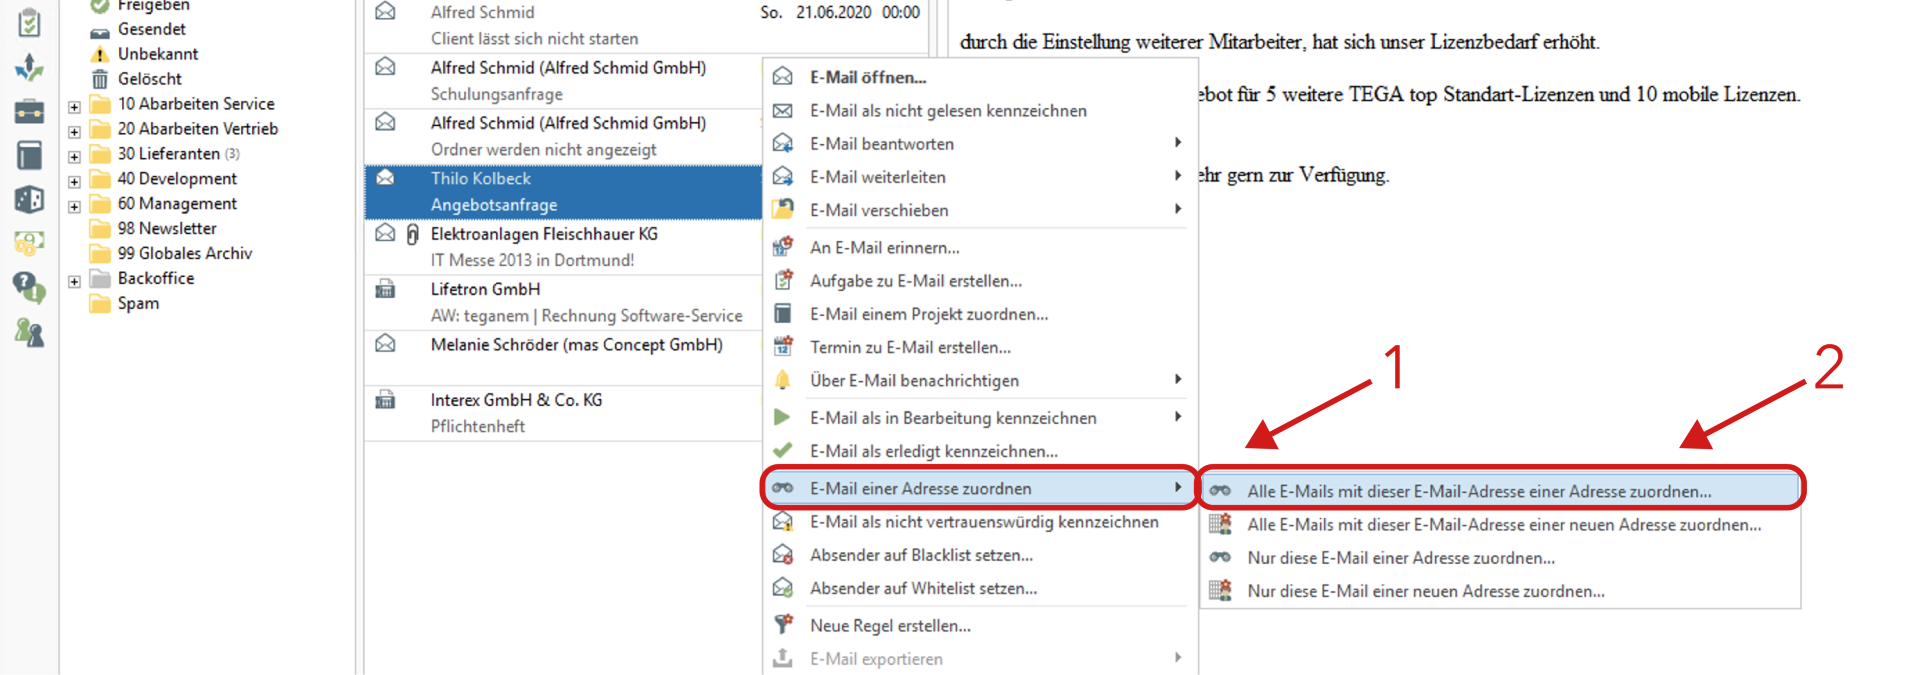Expand the 30 Lieferanten folder
Screen dimensions: 1920x675
tap(74, 156)
